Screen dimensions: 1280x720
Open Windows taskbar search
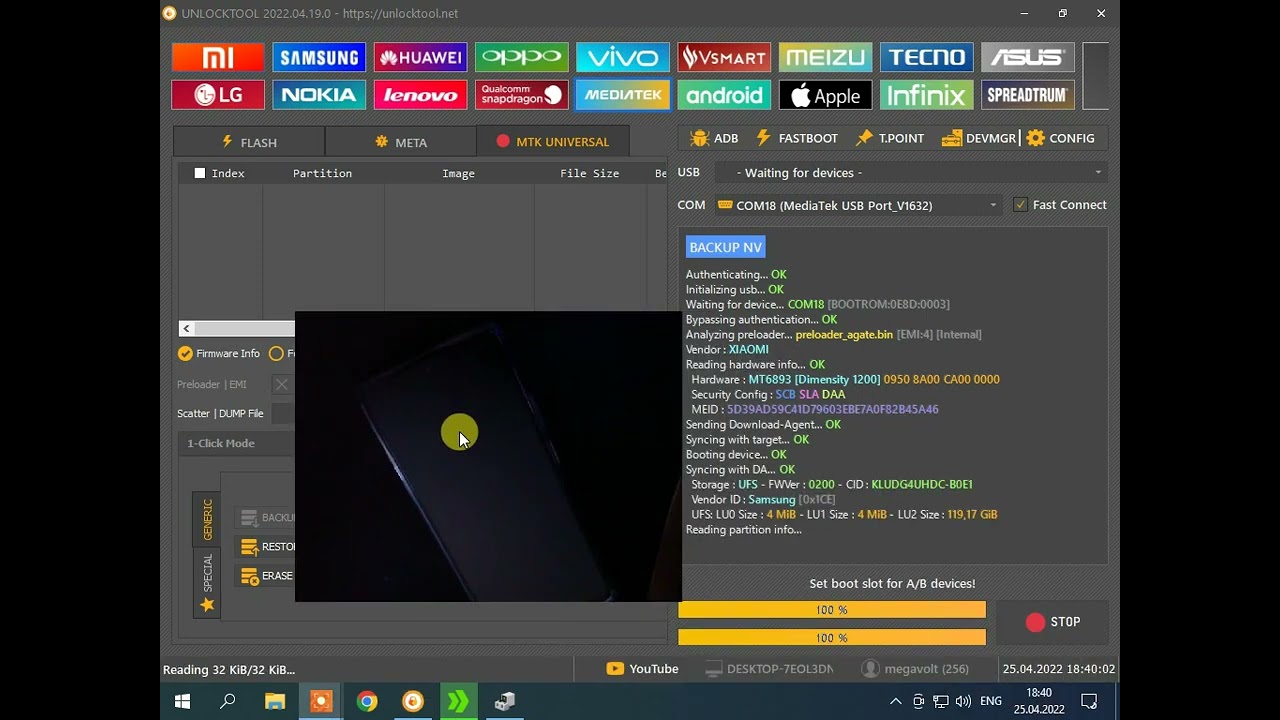tap(228, 701)
